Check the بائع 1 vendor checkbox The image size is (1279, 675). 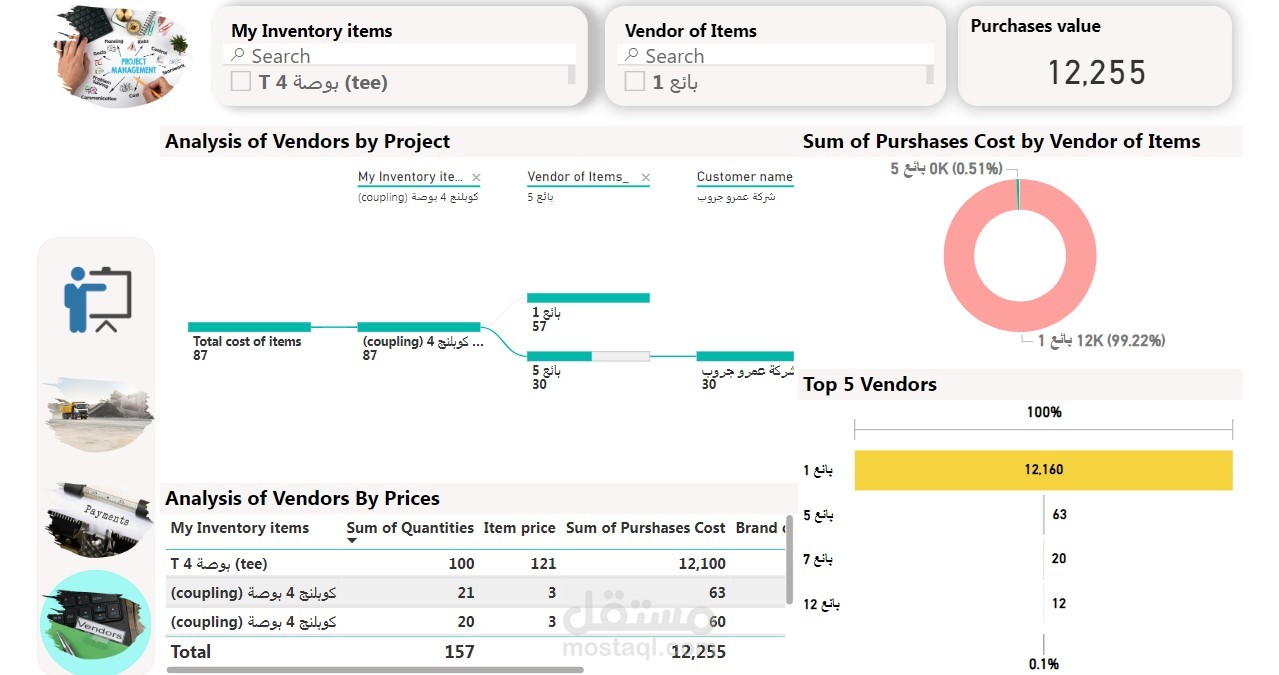tap(635, 82)
